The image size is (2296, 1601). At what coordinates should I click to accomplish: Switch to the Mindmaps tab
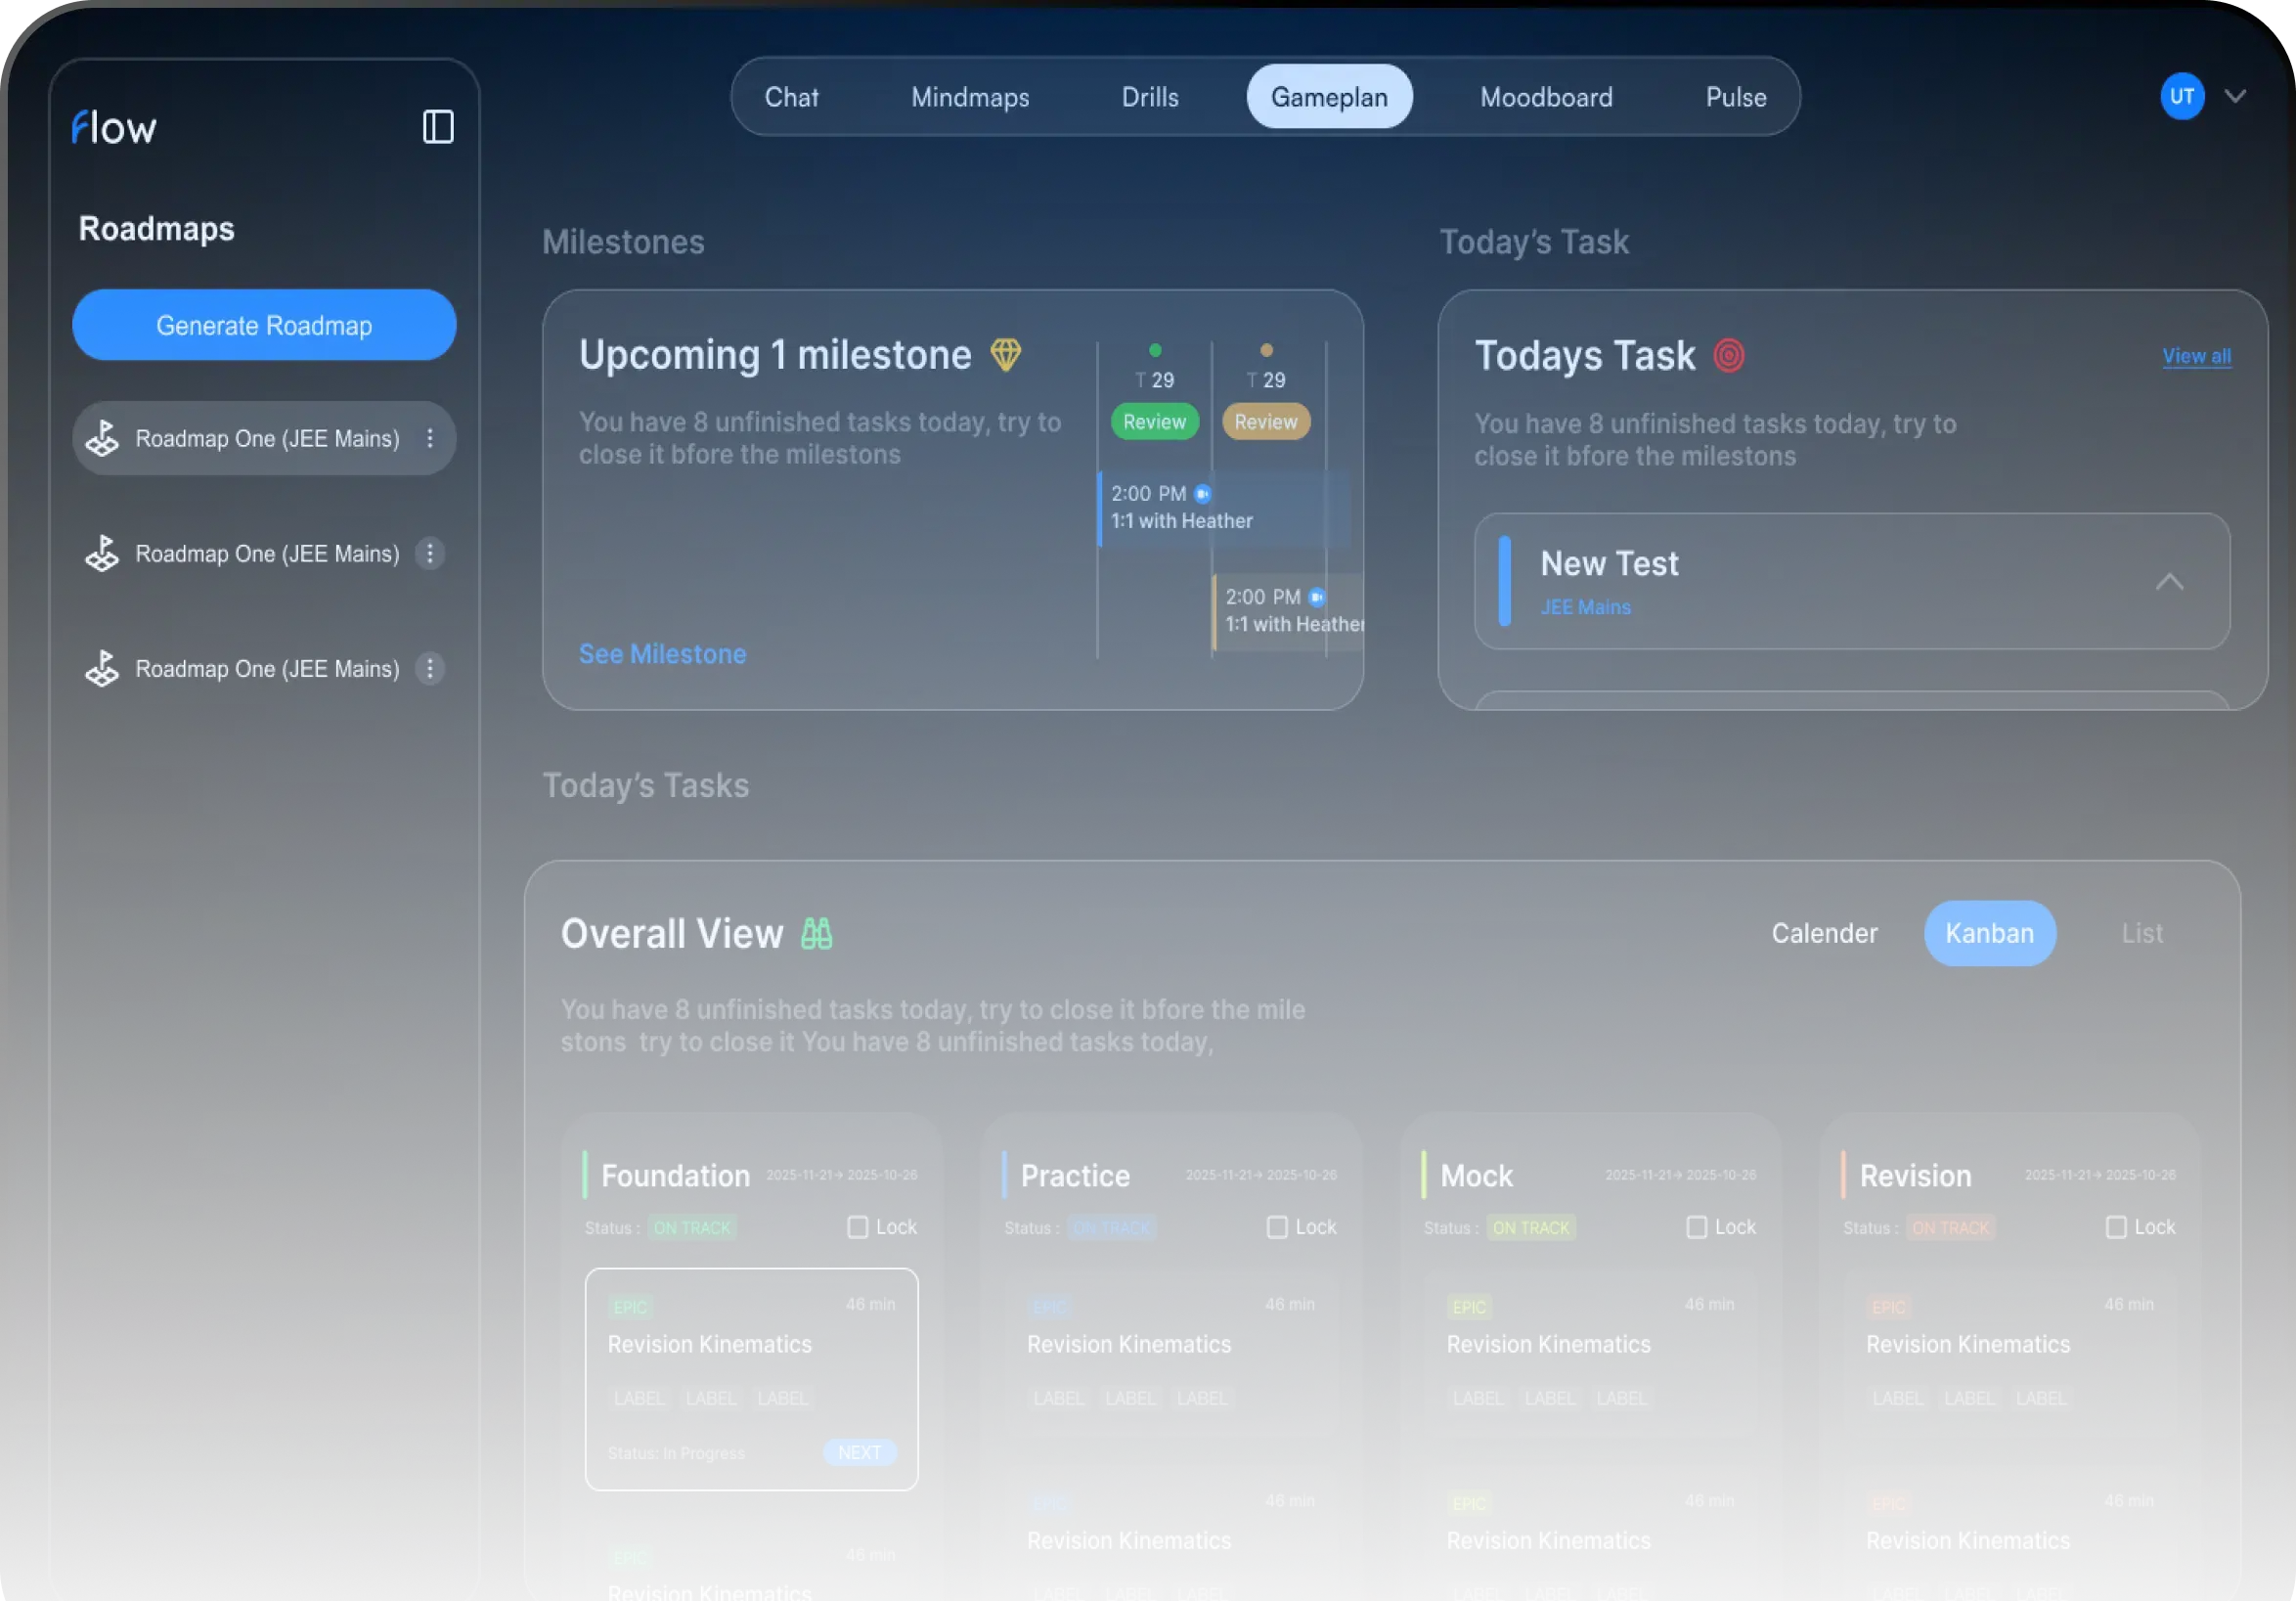coord(969,97)
